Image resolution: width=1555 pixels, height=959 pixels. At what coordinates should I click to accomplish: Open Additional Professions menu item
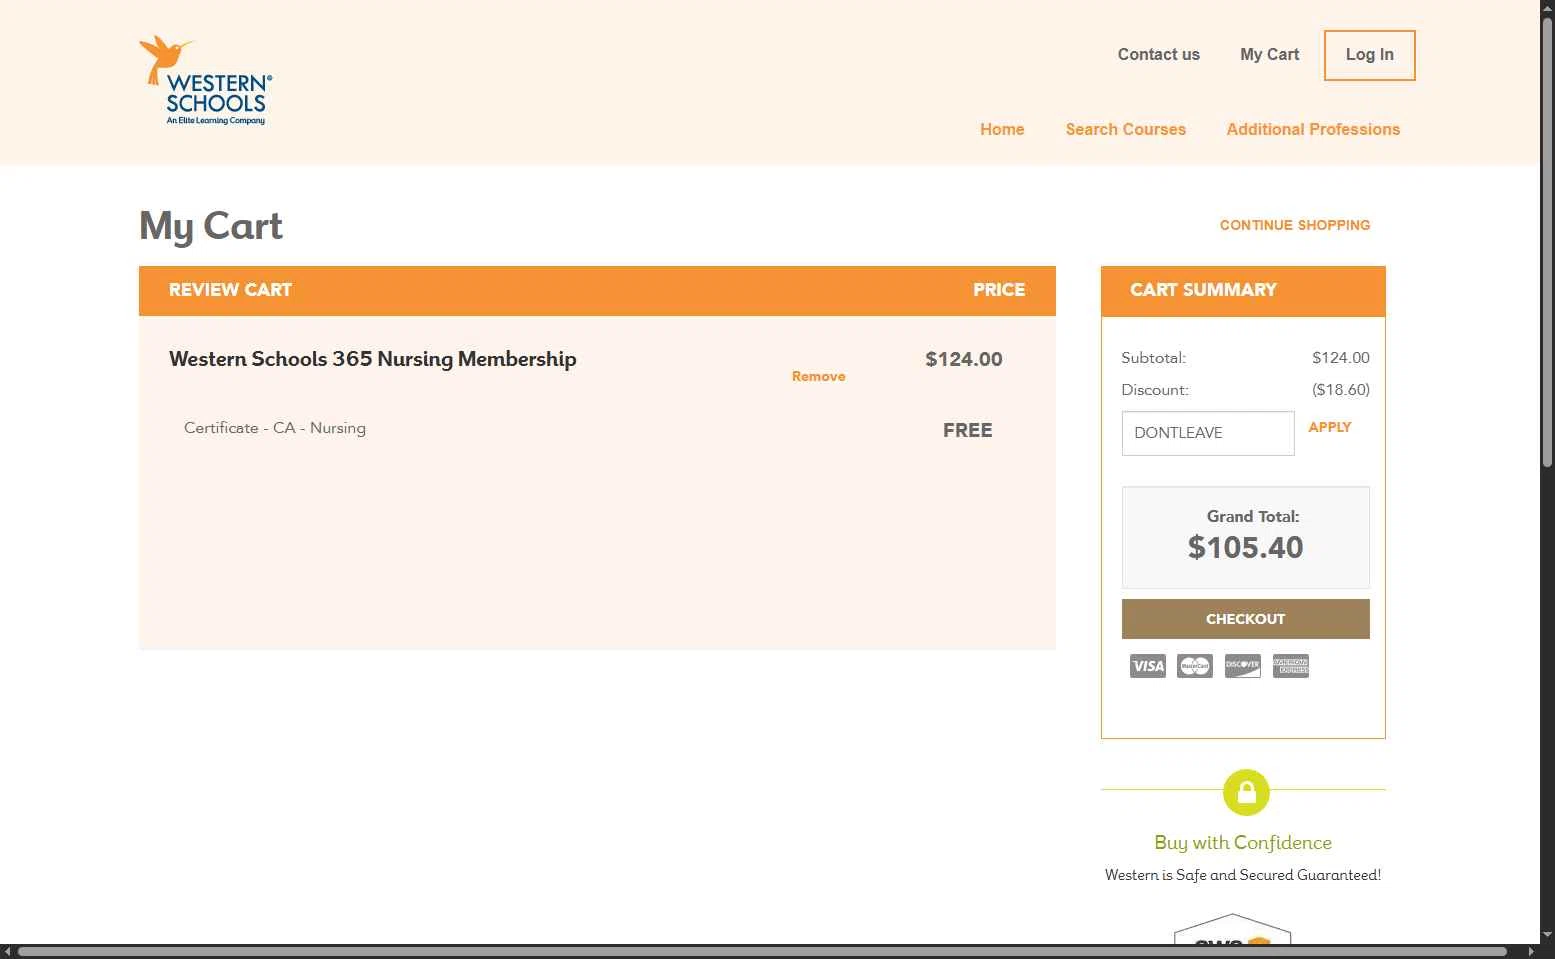click(x=1313, y=129)
